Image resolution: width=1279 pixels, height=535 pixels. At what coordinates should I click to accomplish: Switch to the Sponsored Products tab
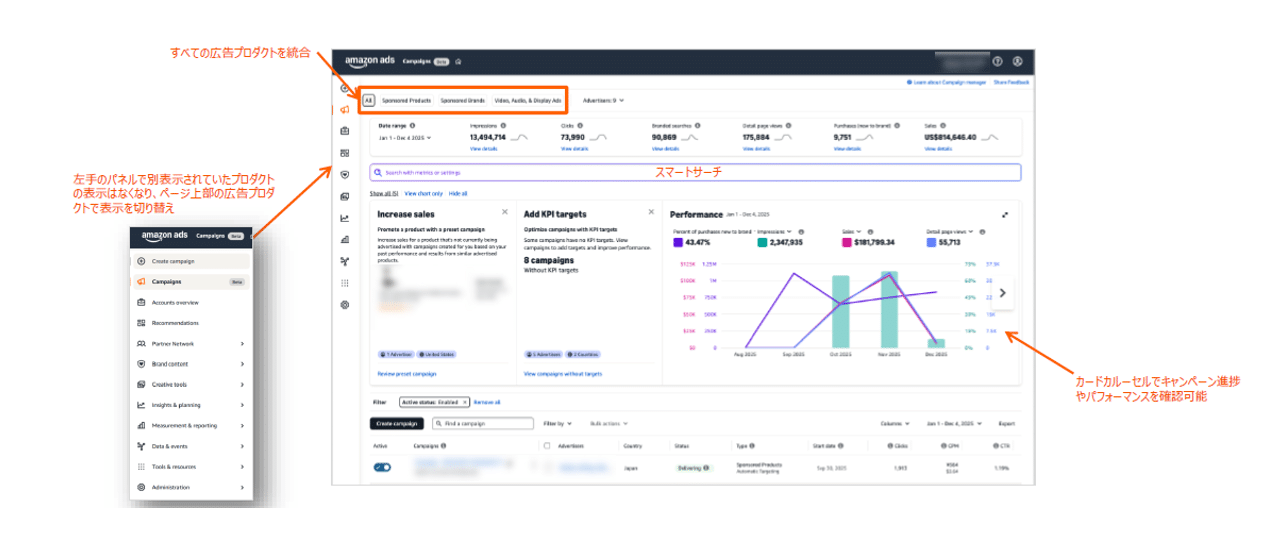pyautogui.click(x=406, y=100)
